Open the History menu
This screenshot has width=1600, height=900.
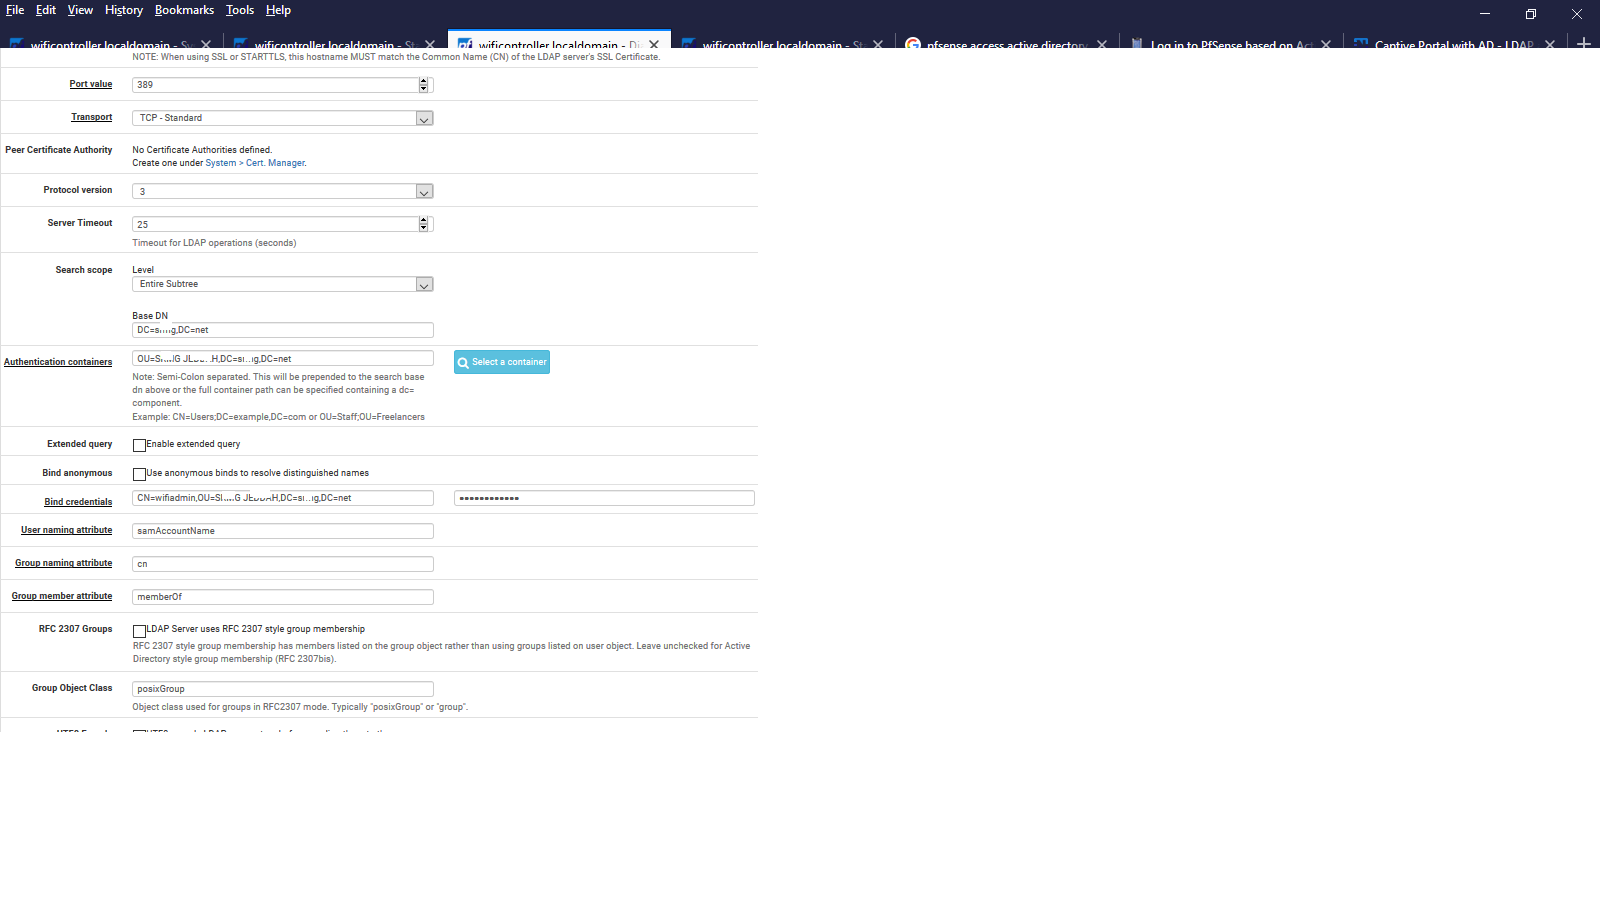pos(124,10)
